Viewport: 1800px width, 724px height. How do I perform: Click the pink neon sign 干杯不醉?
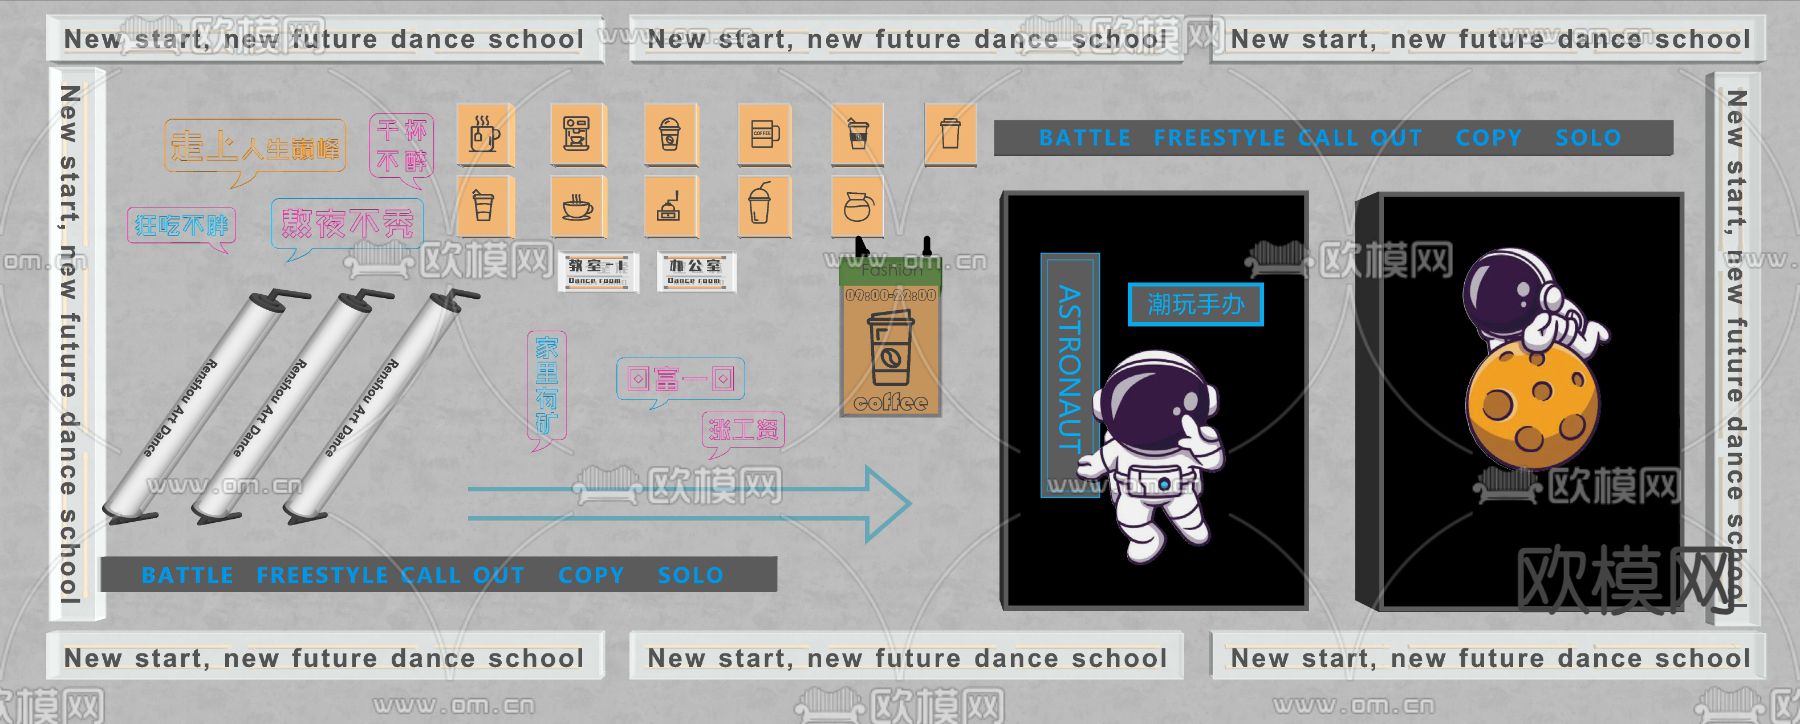(401, 148)
